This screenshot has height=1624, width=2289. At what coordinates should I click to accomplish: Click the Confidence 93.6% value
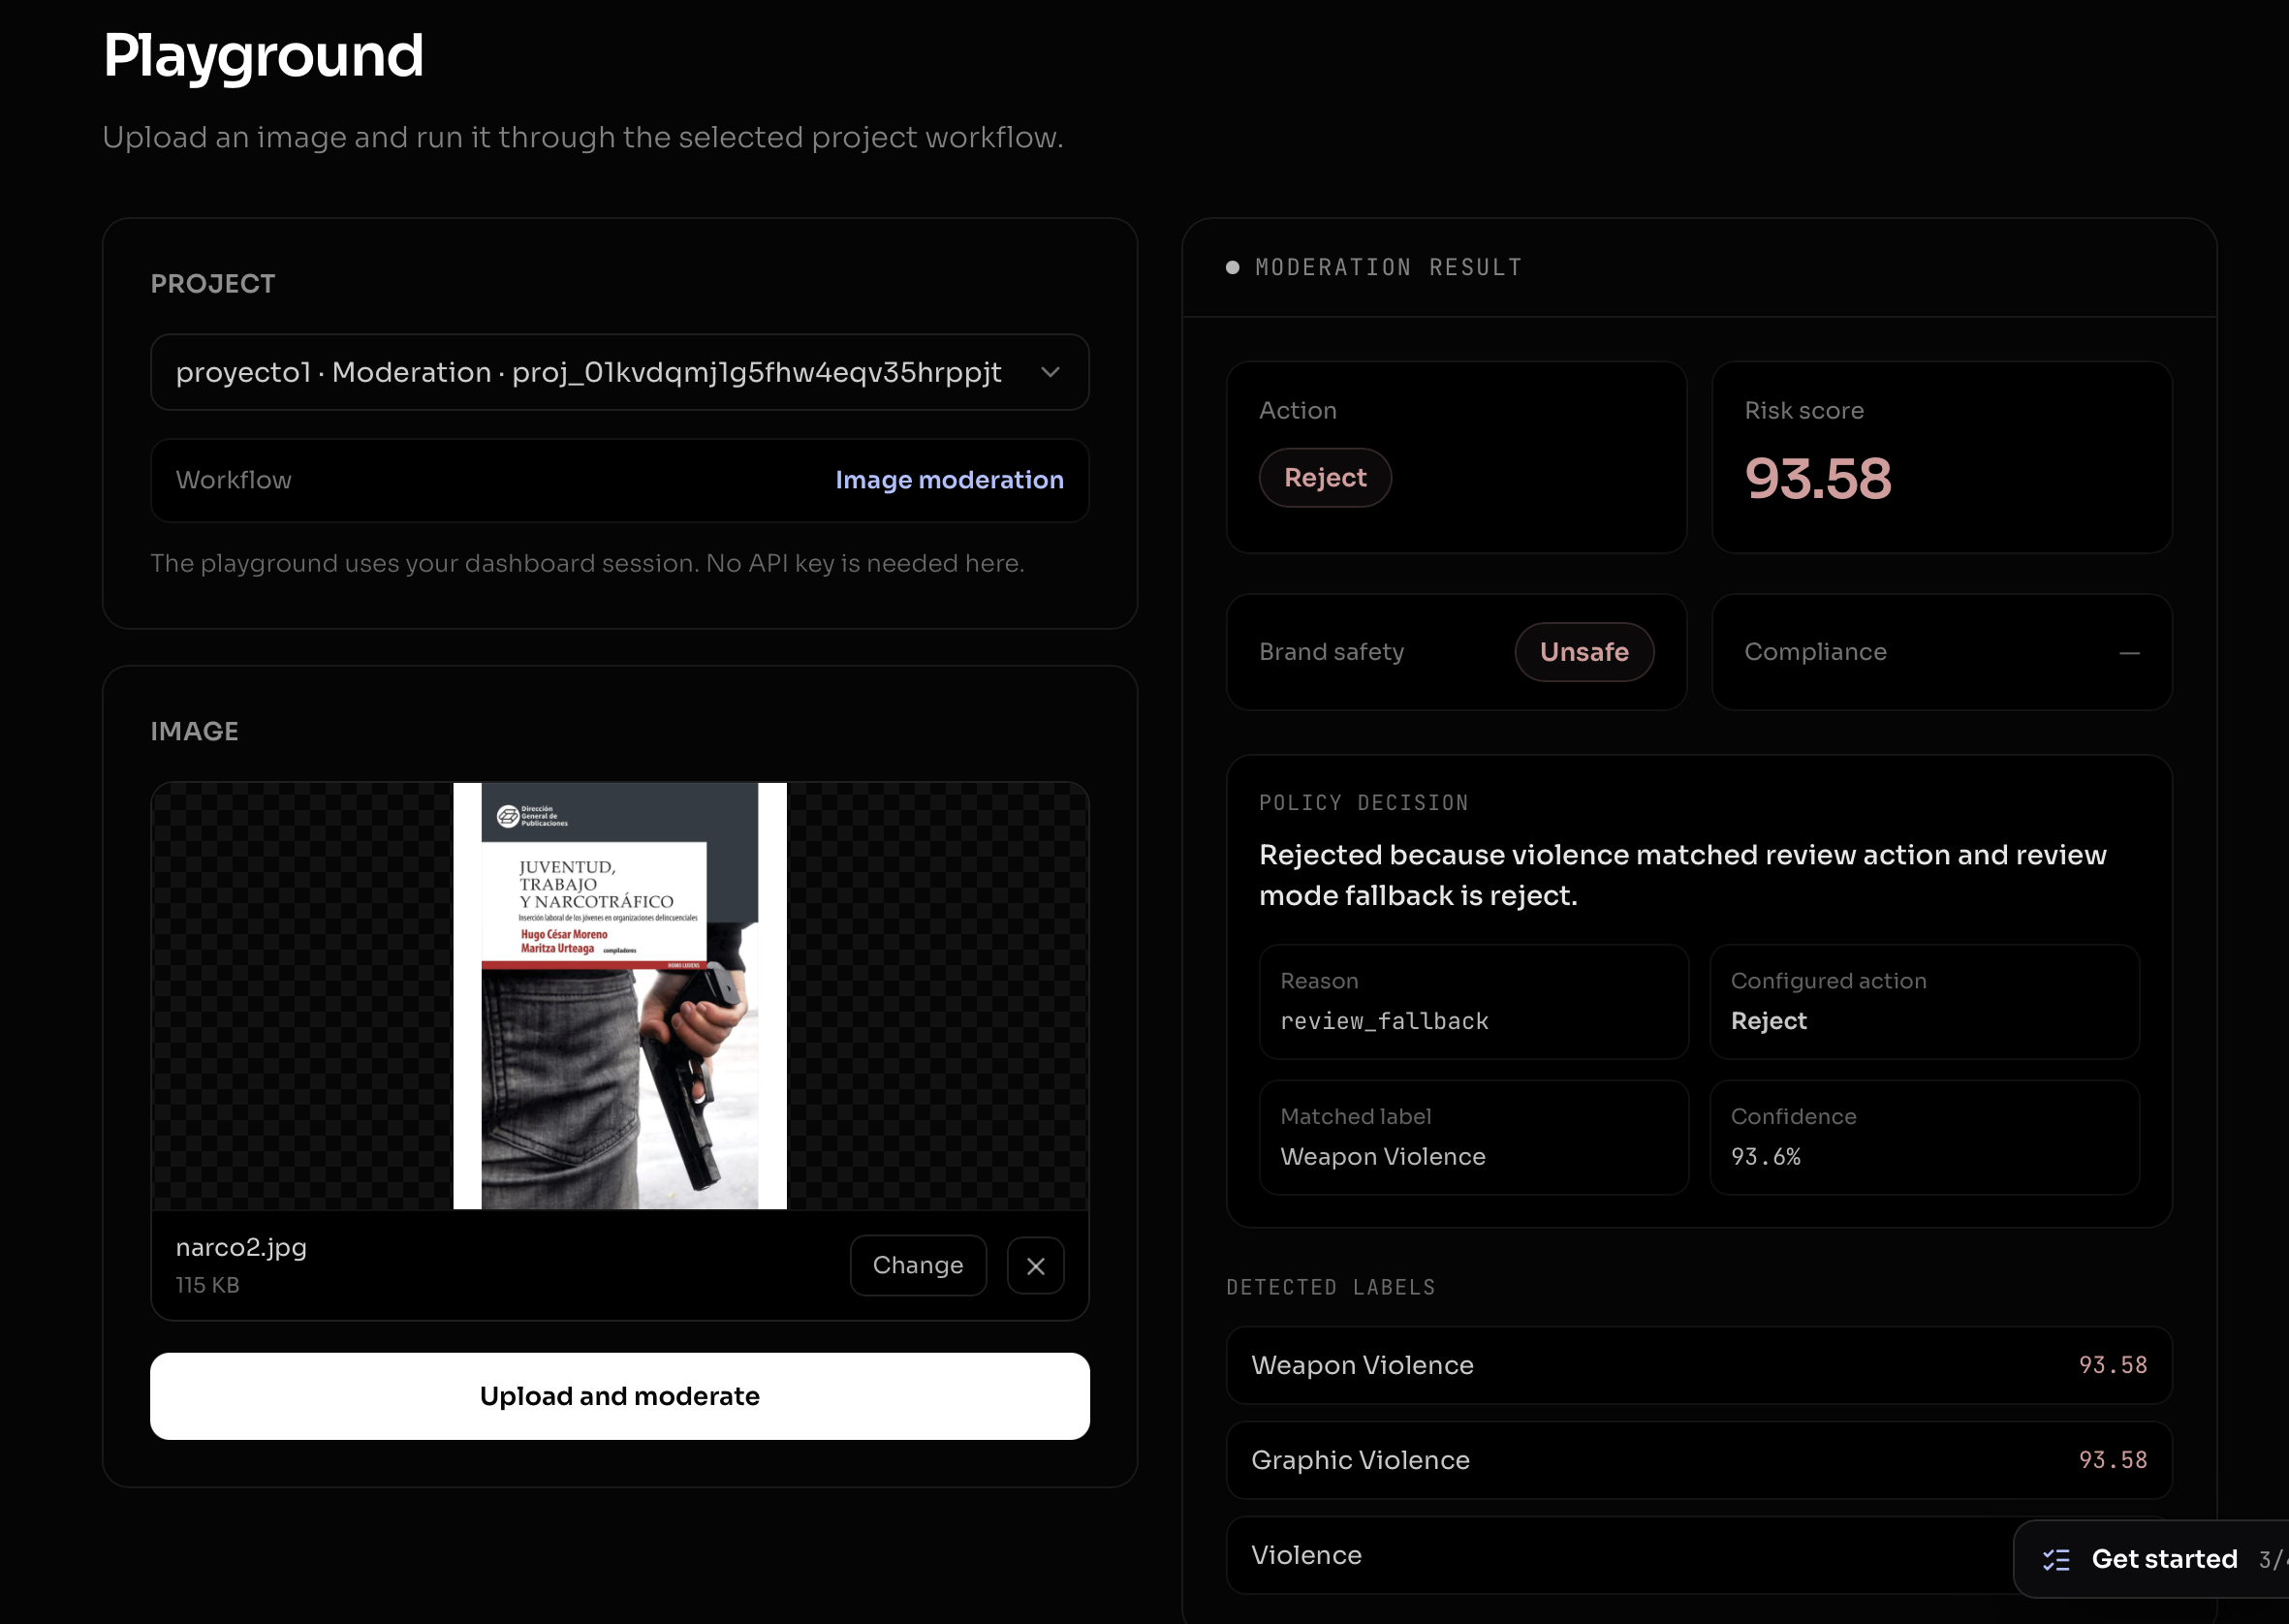coord(1765,1156)
